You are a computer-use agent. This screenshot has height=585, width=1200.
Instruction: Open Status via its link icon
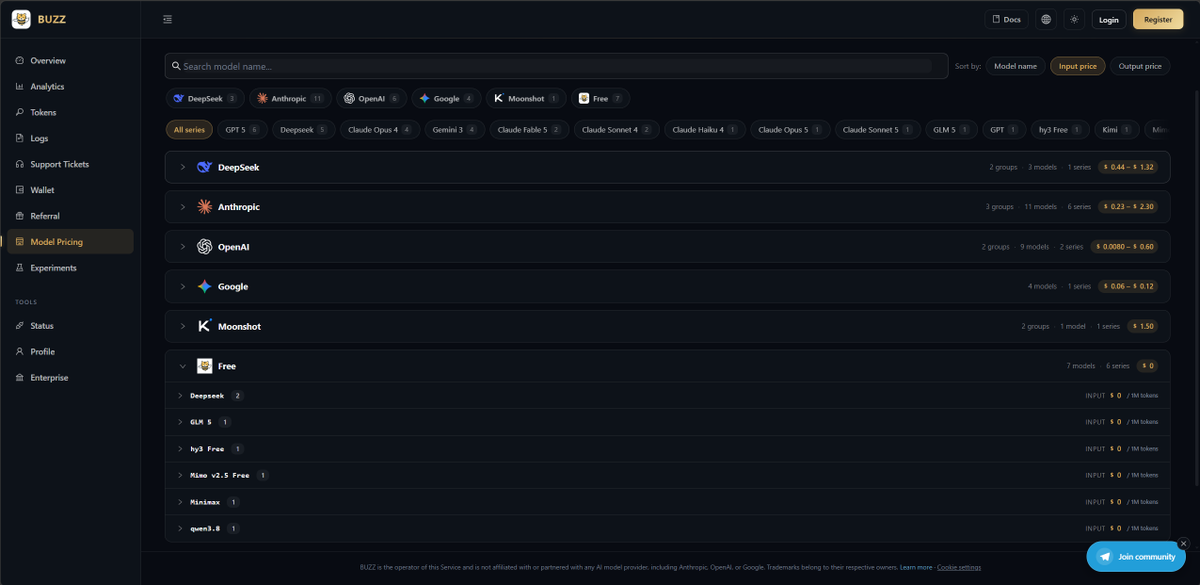click(20, 326)
